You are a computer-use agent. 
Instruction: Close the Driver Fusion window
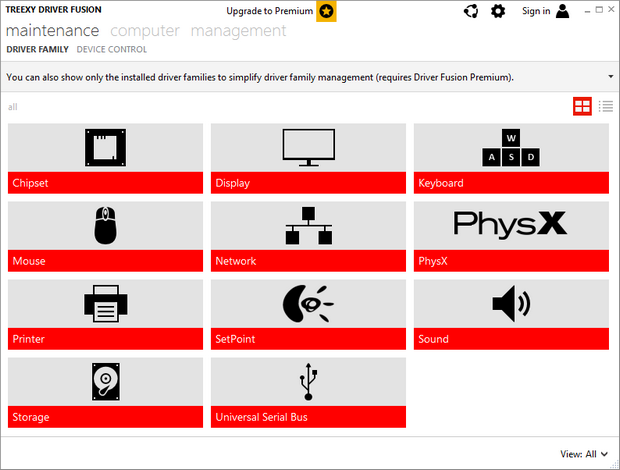point(611,9)
